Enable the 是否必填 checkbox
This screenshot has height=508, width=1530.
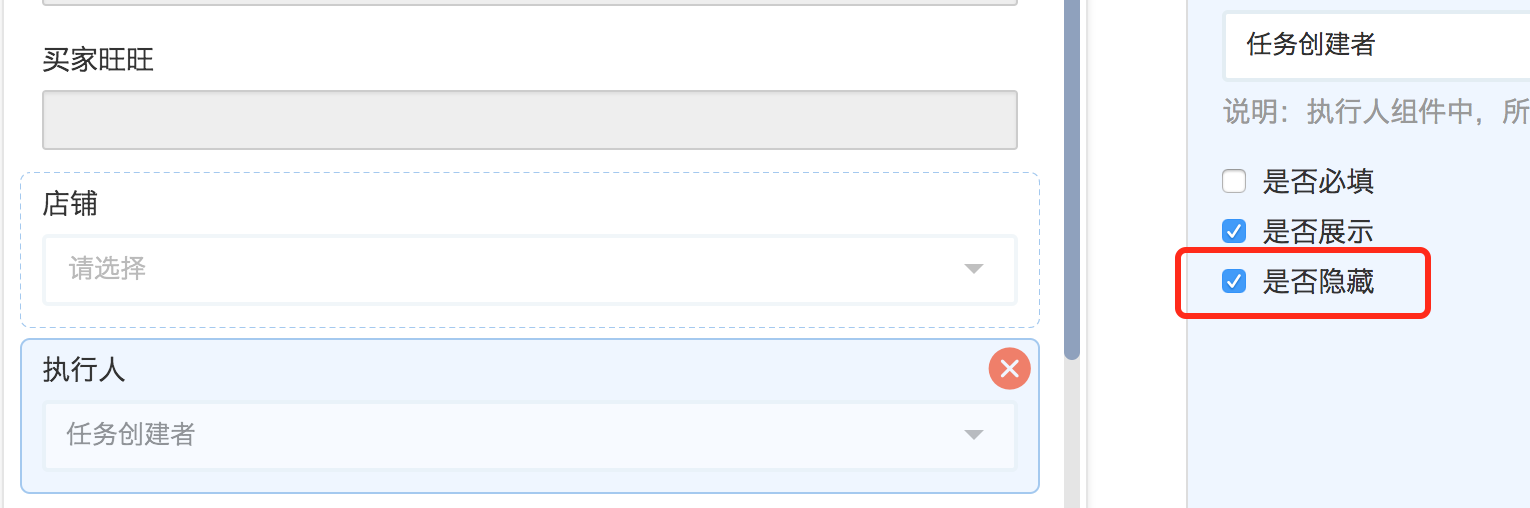coord(1235,181)
